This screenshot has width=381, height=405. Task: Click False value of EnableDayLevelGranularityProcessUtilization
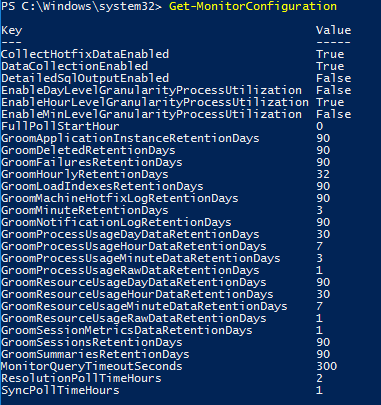pyautogui.click(x=333, y=90)
